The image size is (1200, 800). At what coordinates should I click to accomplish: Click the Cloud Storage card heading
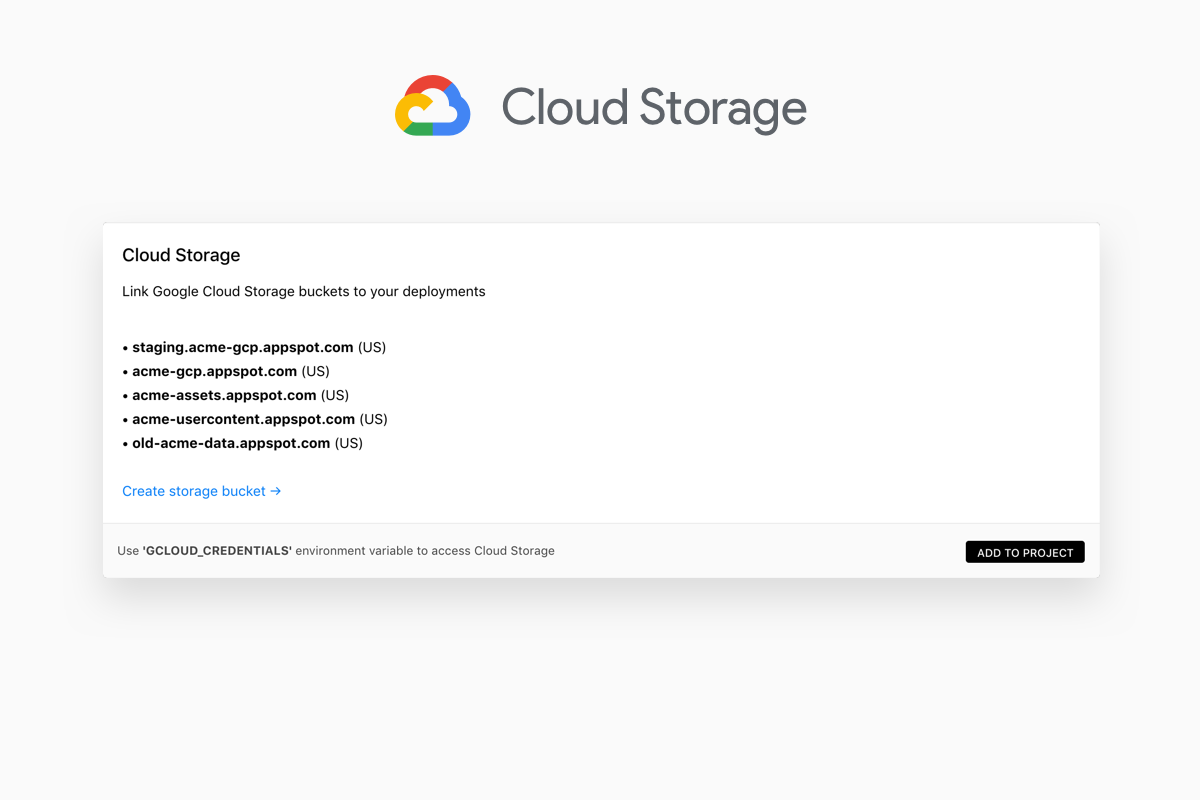point(181,255)
